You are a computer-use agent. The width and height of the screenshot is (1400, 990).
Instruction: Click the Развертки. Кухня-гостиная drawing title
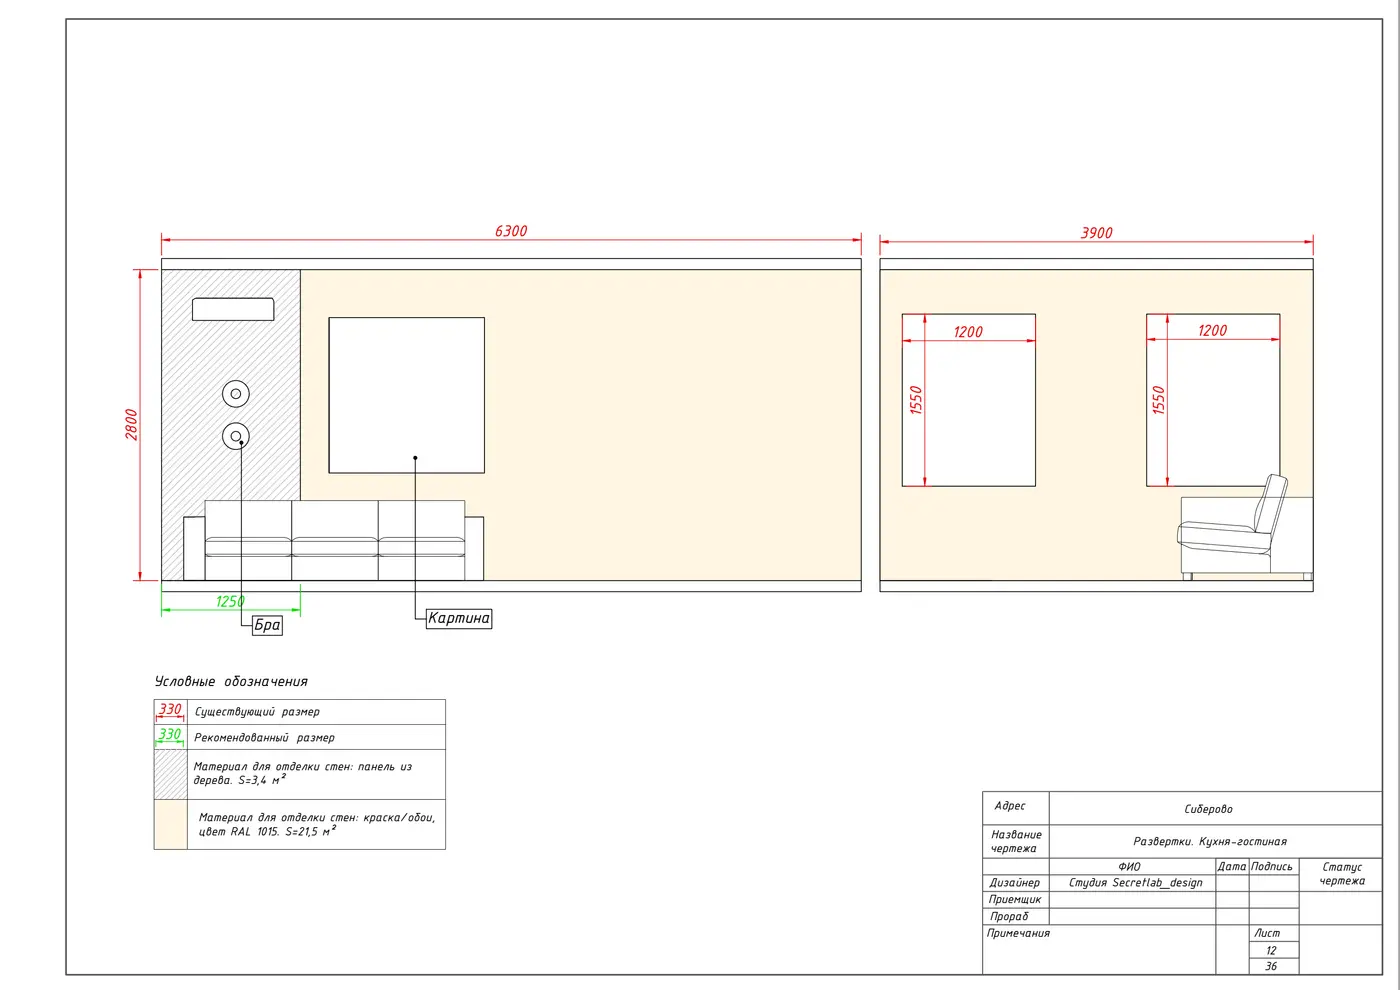tap(1210, 842)
